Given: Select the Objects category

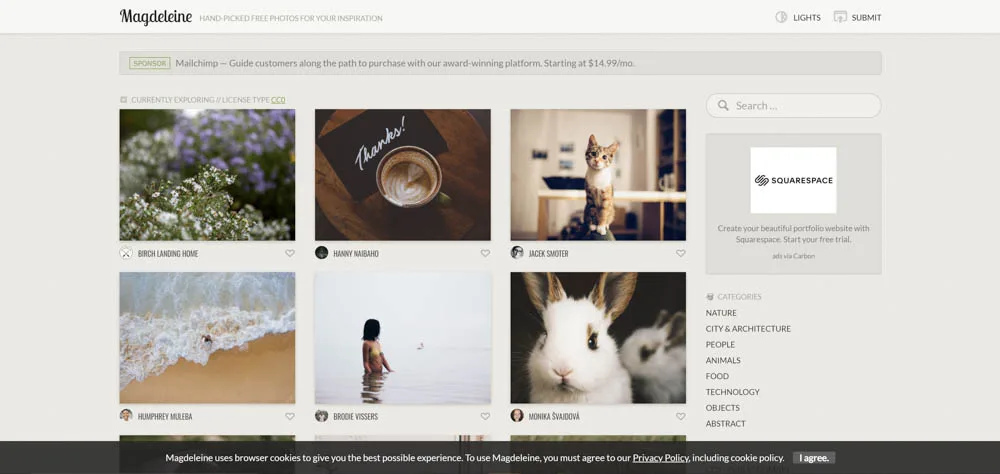Looking at the screenshot, I should tap(723, 408).
